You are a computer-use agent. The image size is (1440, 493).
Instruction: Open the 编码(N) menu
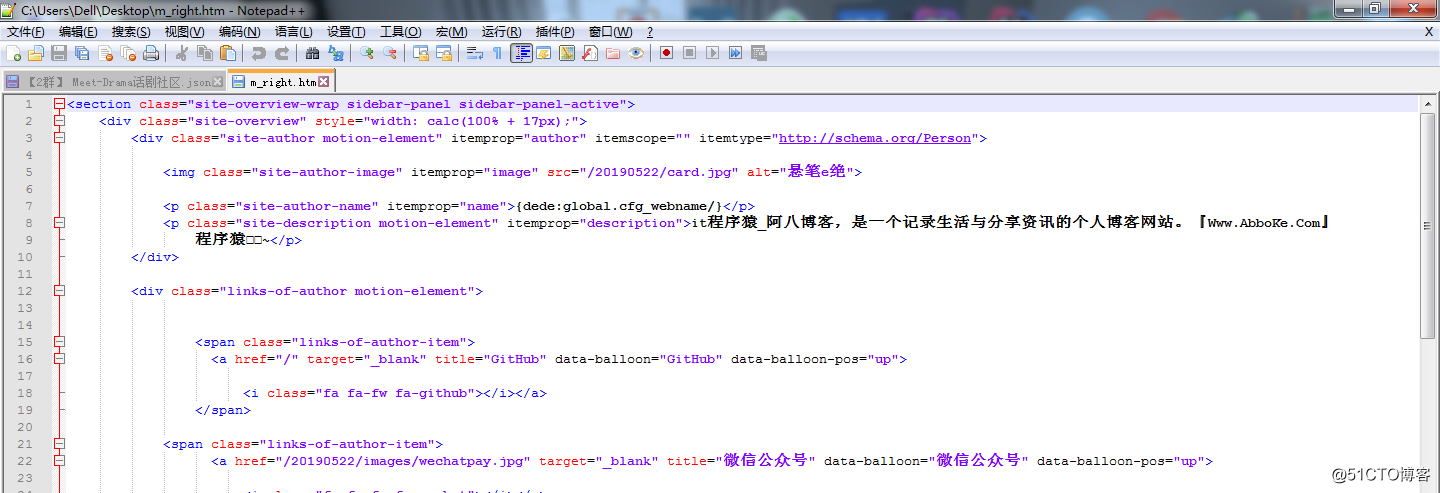click(239, 32)
